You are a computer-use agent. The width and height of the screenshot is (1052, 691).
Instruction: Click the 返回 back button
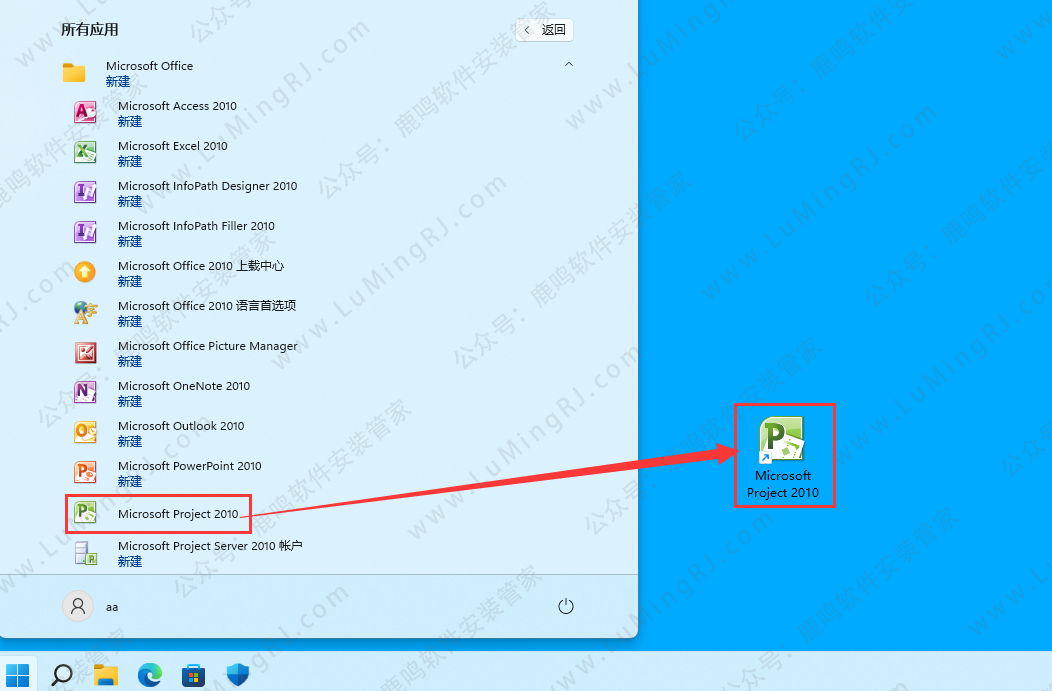pos(545,30)
